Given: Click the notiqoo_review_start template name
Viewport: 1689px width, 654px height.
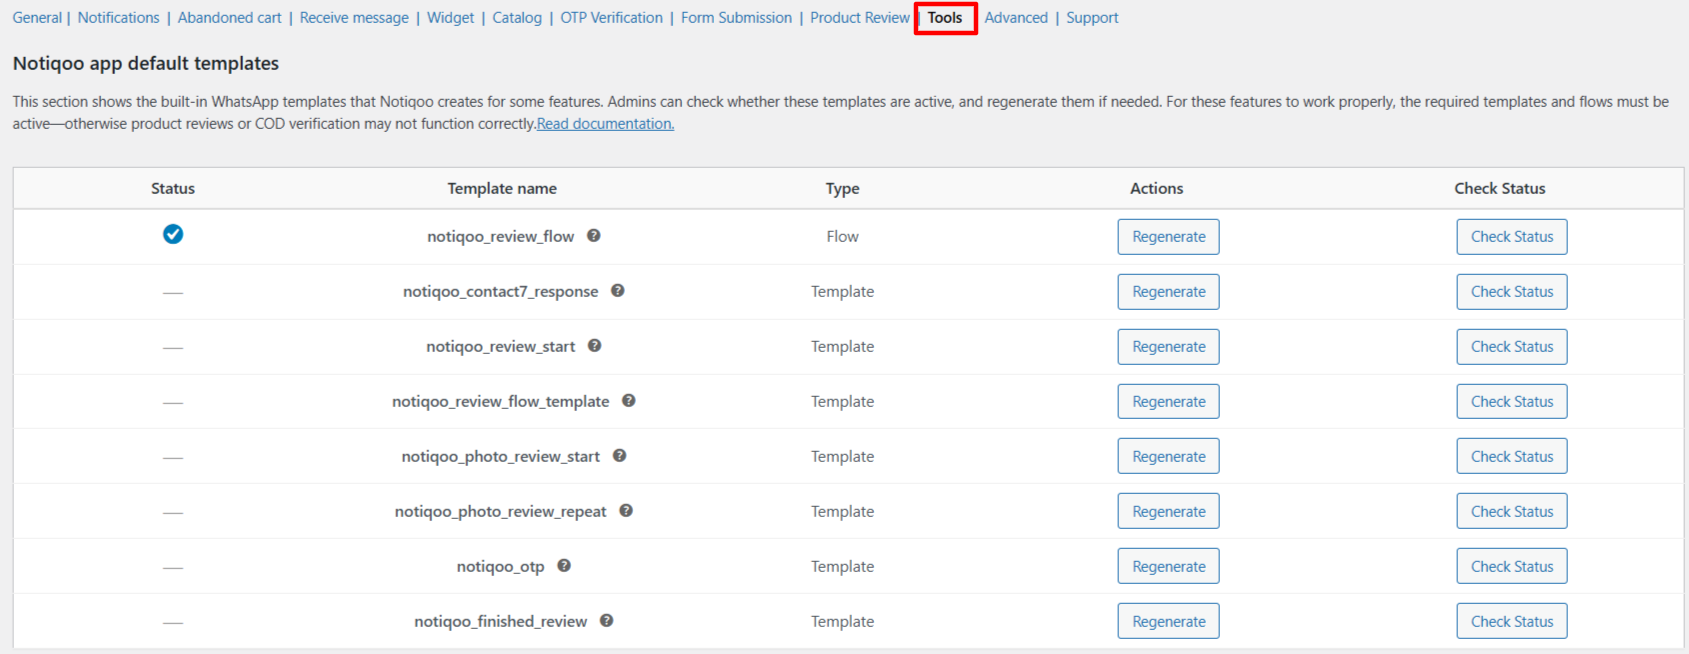Looking at the screenshot, I should 500,347.
